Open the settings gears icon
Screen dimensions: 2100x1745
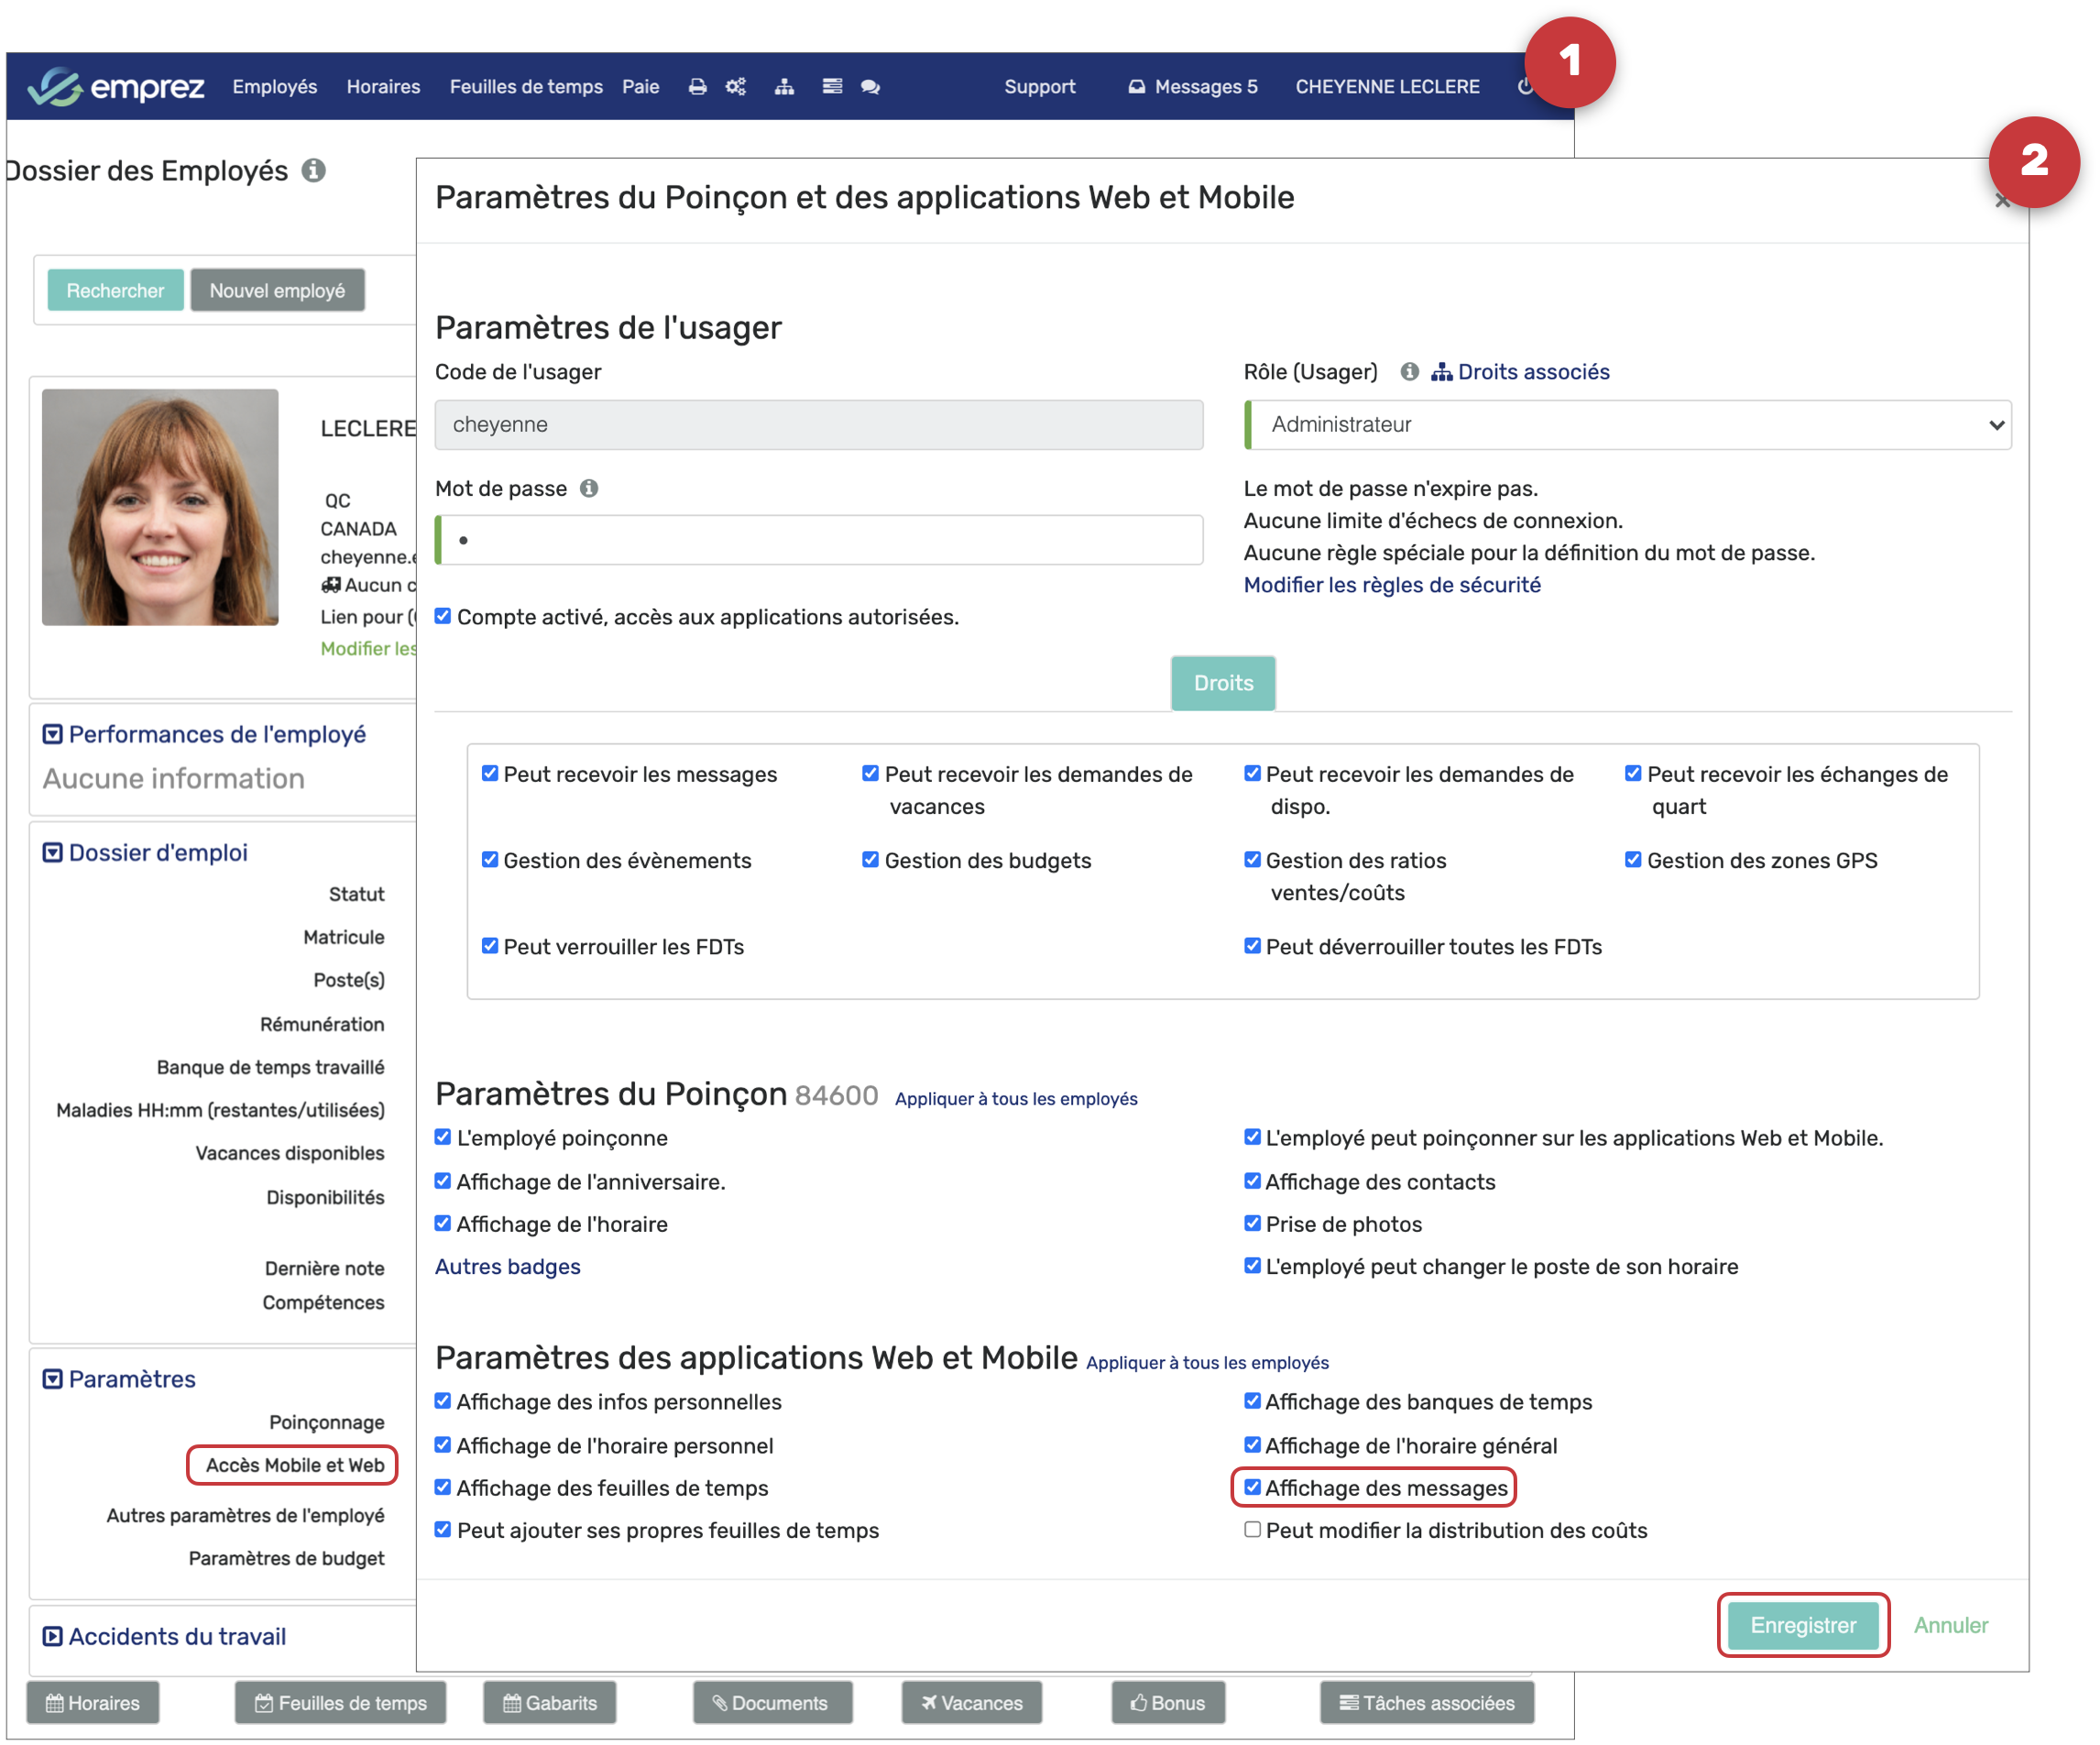coord(736,87)
